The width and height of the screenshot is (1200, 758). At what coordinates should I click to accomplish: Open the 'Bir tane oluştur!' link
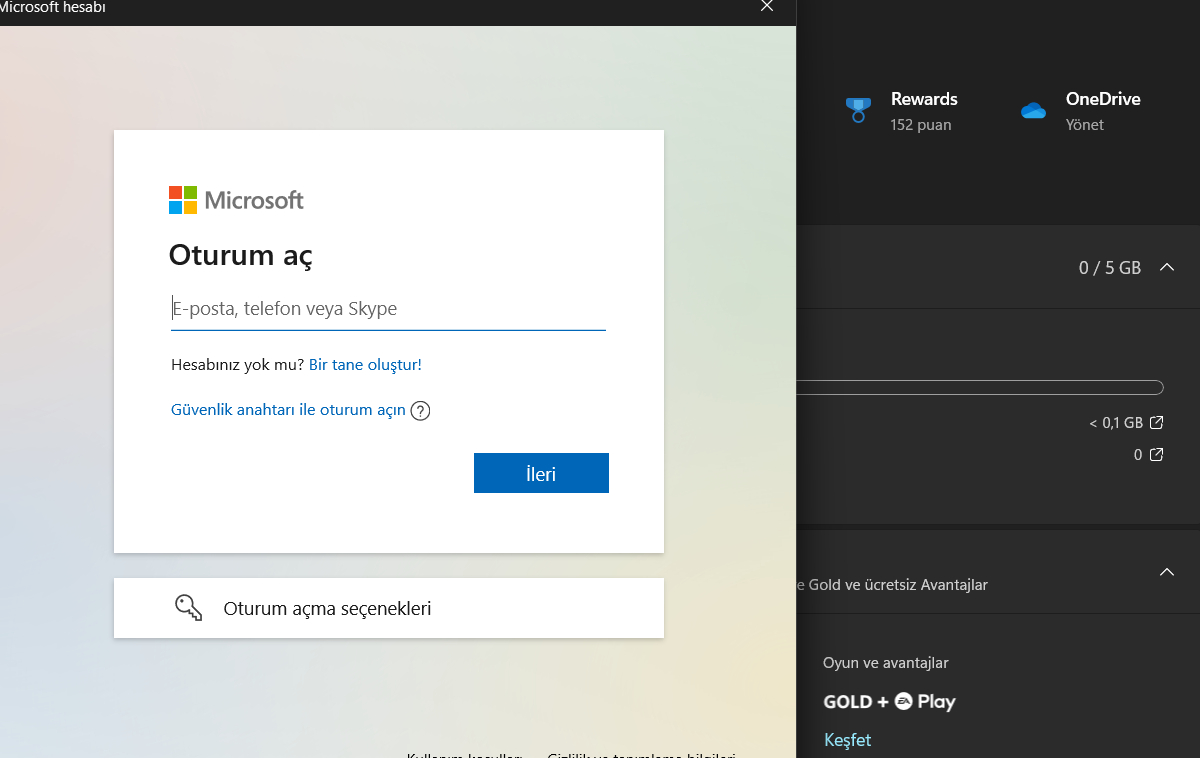pos(365,365)
